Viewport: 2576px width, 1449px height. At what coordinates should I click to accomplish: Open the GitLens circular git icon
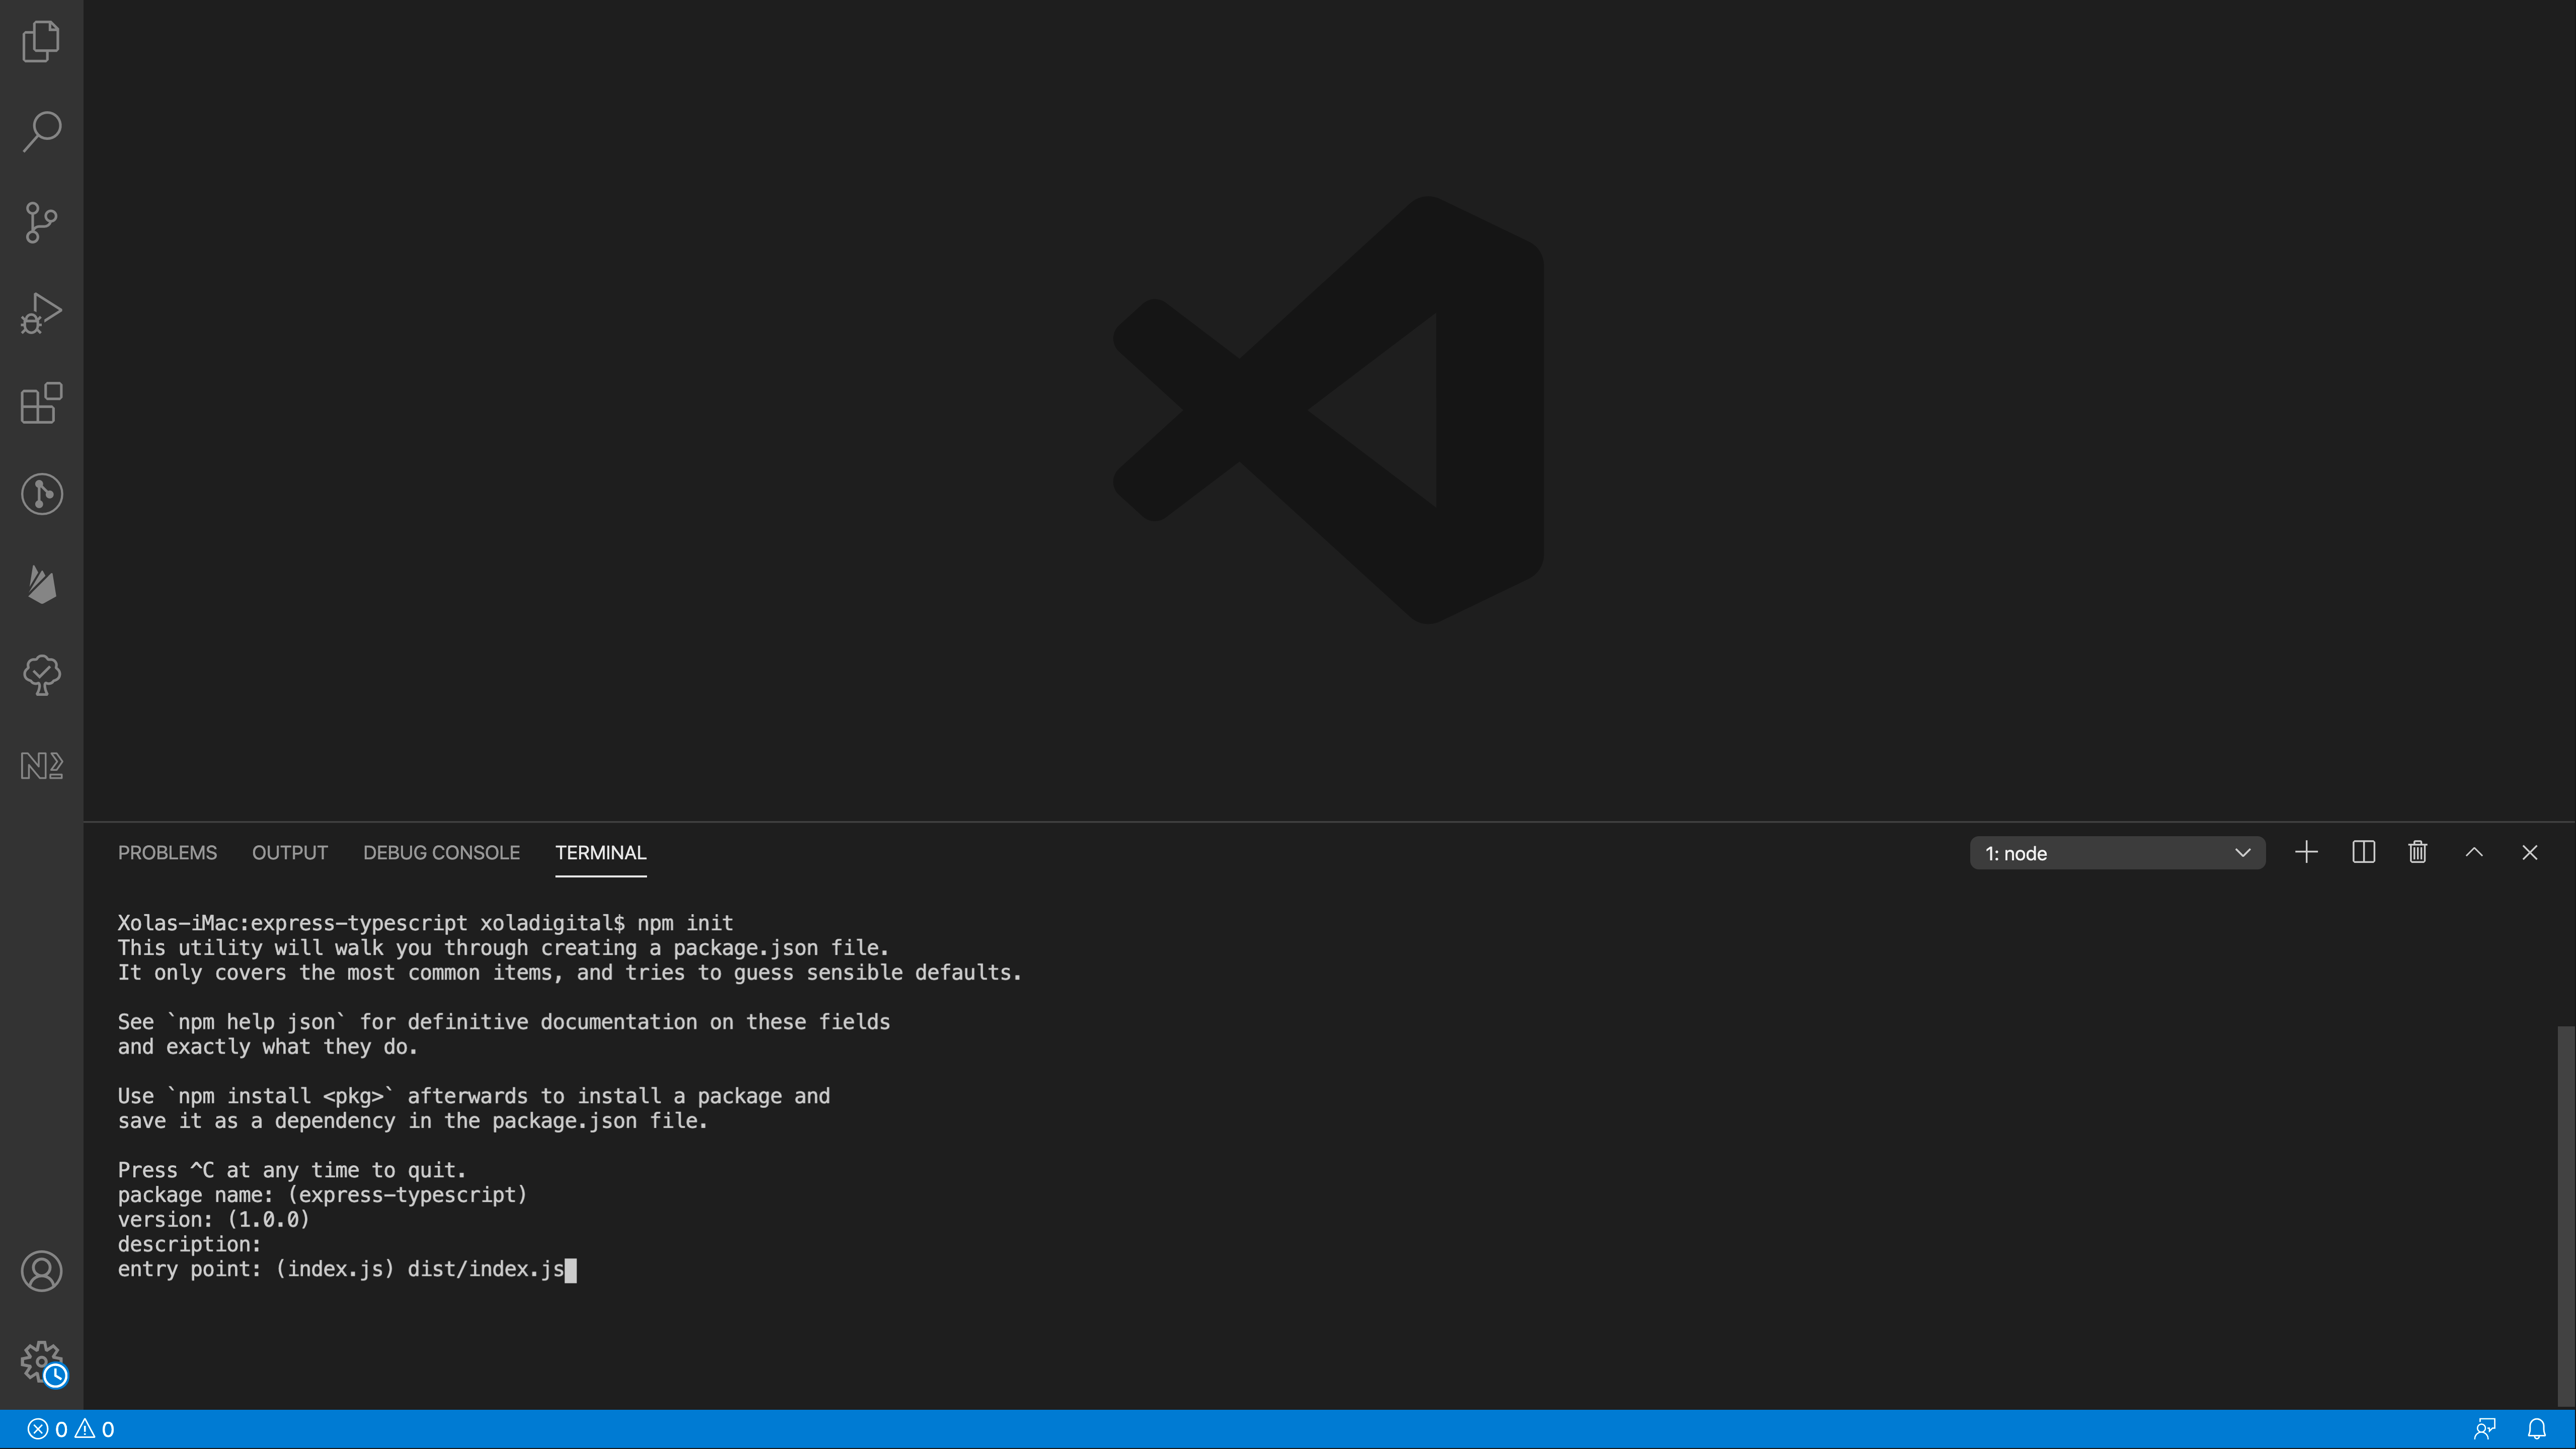point(41,494)
